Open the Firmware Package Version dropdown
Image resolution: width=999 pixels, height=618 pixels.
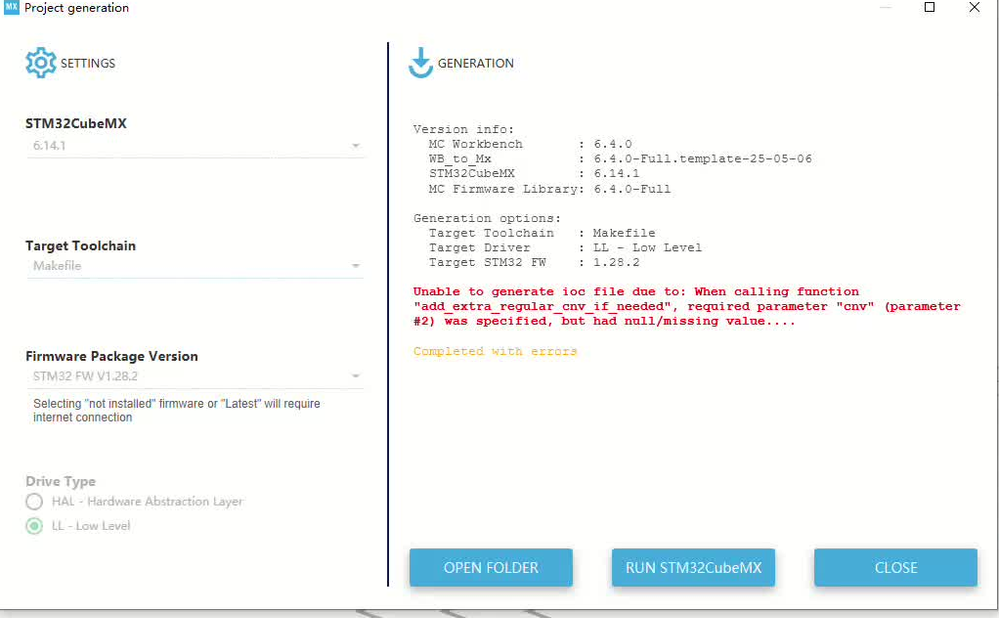pyautogui.click(x=195, y=376)
